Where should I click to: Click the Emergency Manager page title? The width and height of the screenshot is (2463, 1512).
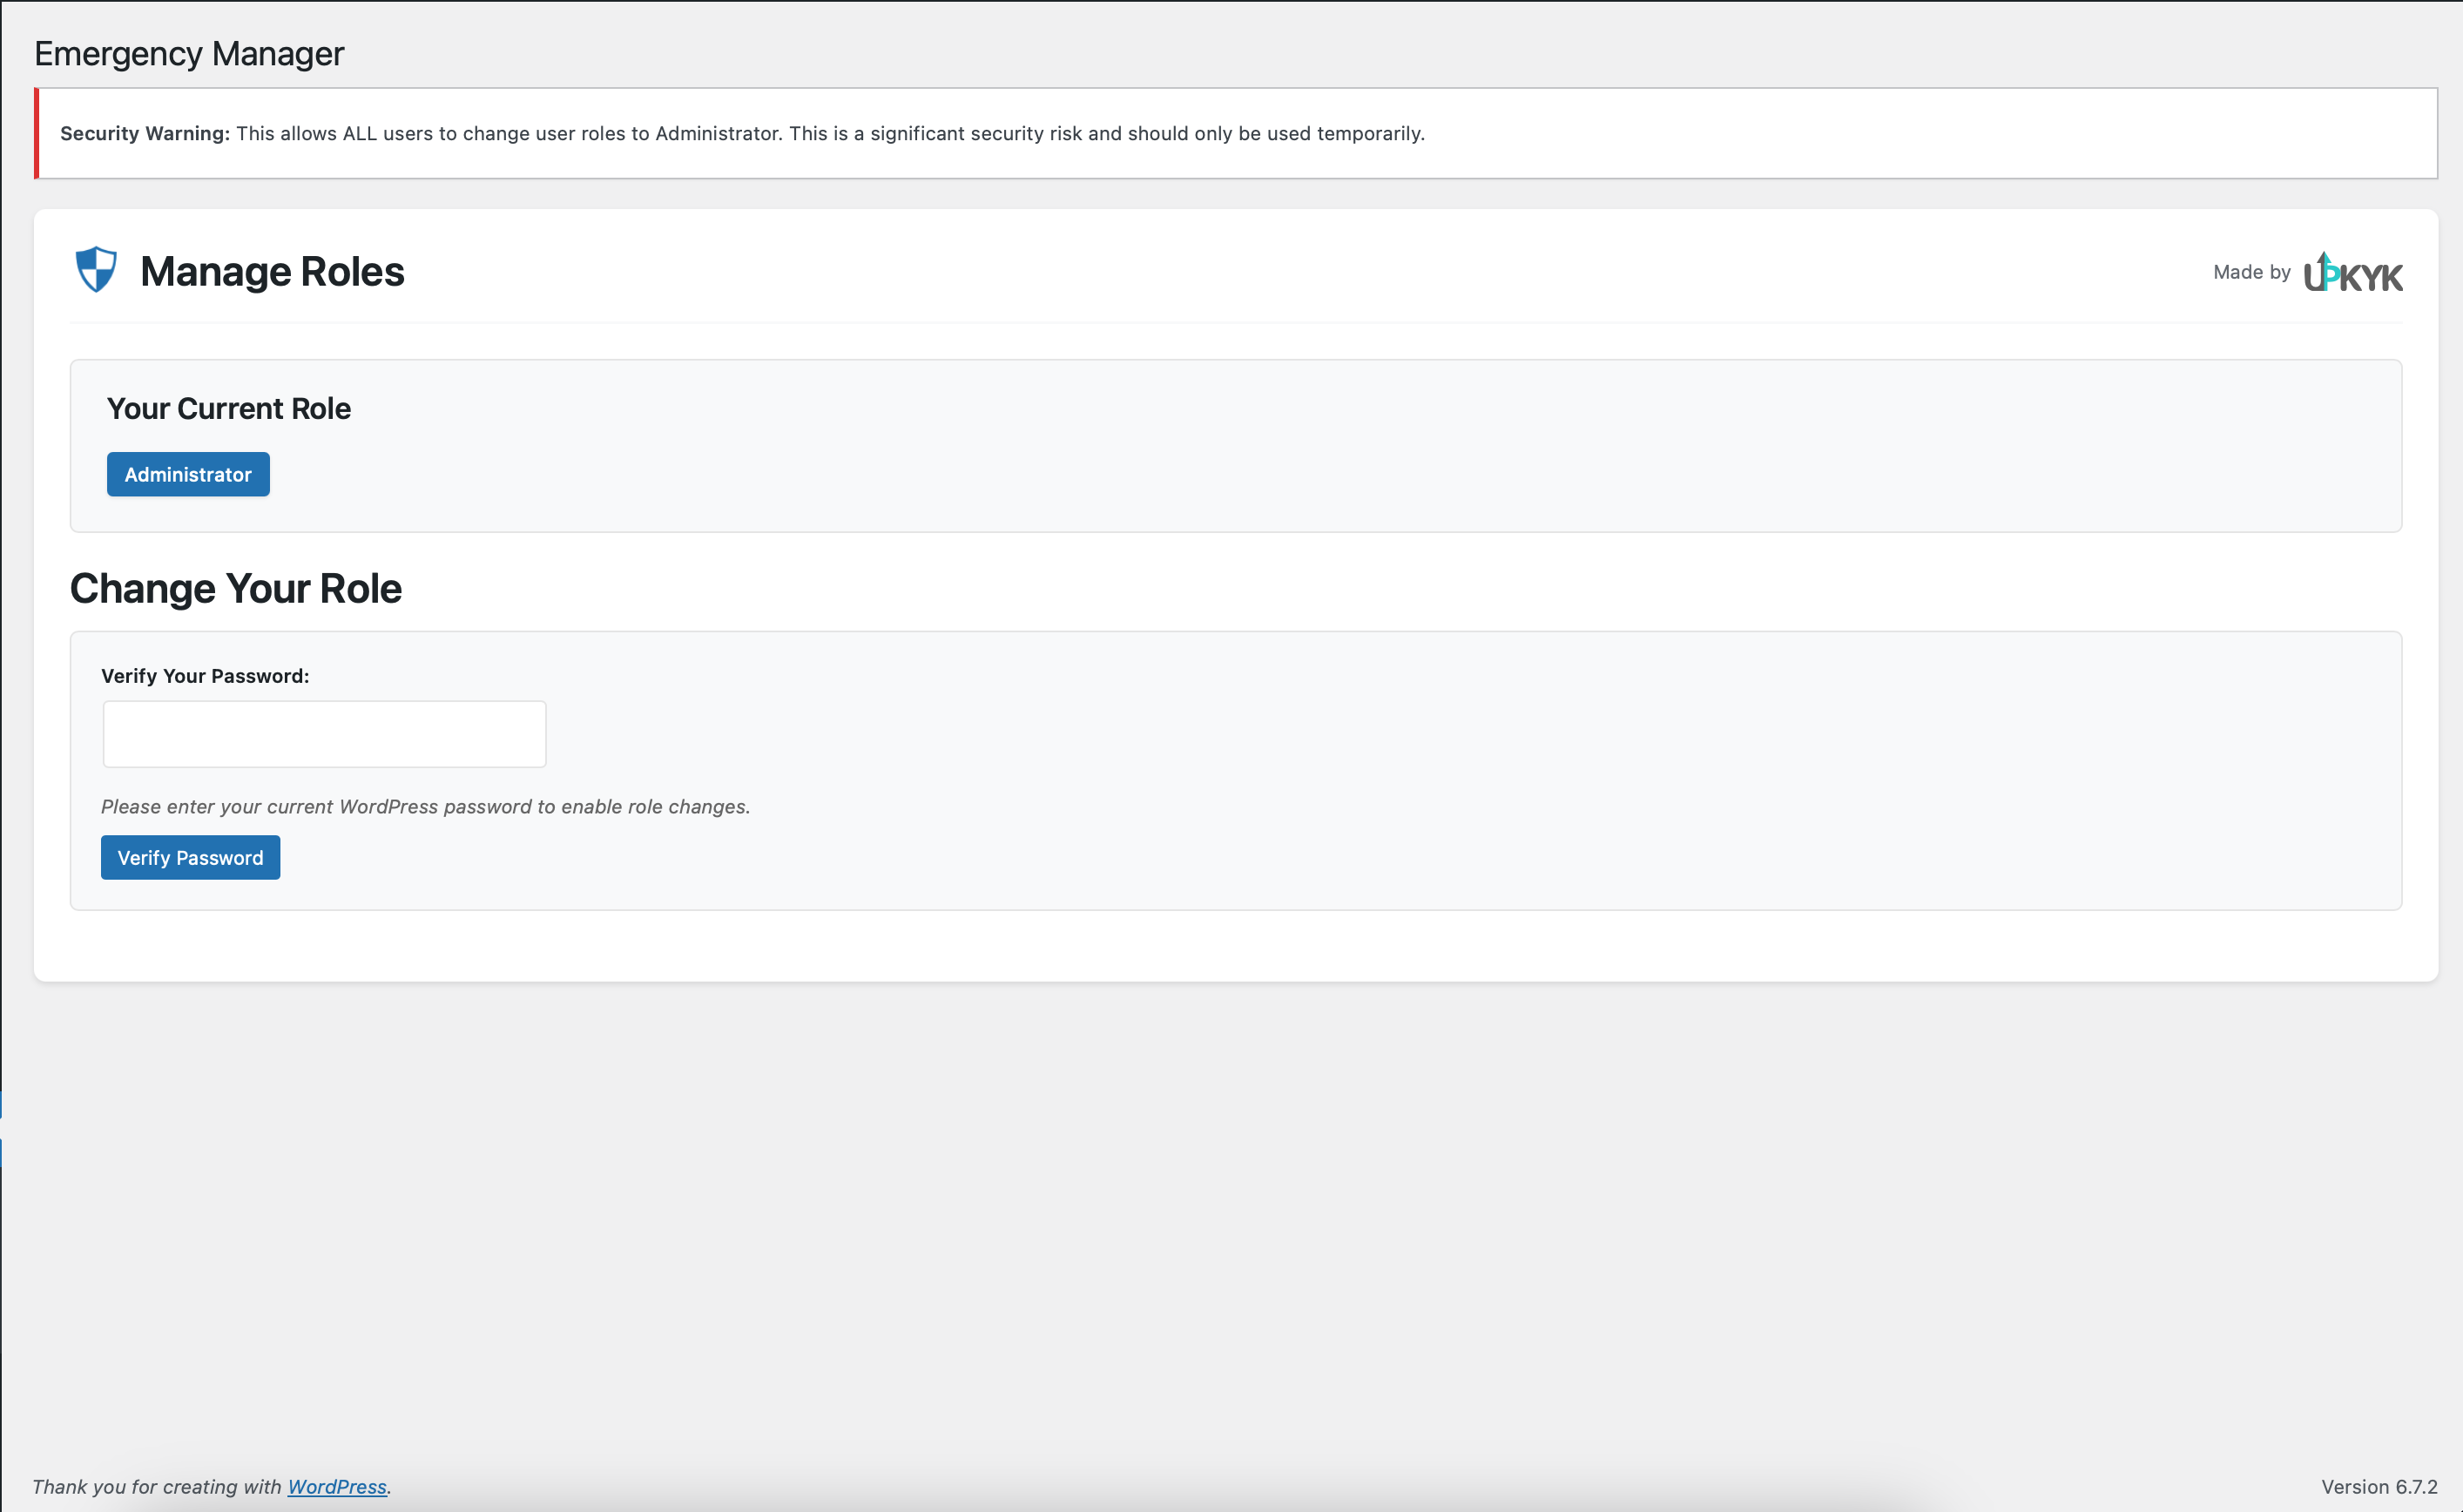[189, 53]
